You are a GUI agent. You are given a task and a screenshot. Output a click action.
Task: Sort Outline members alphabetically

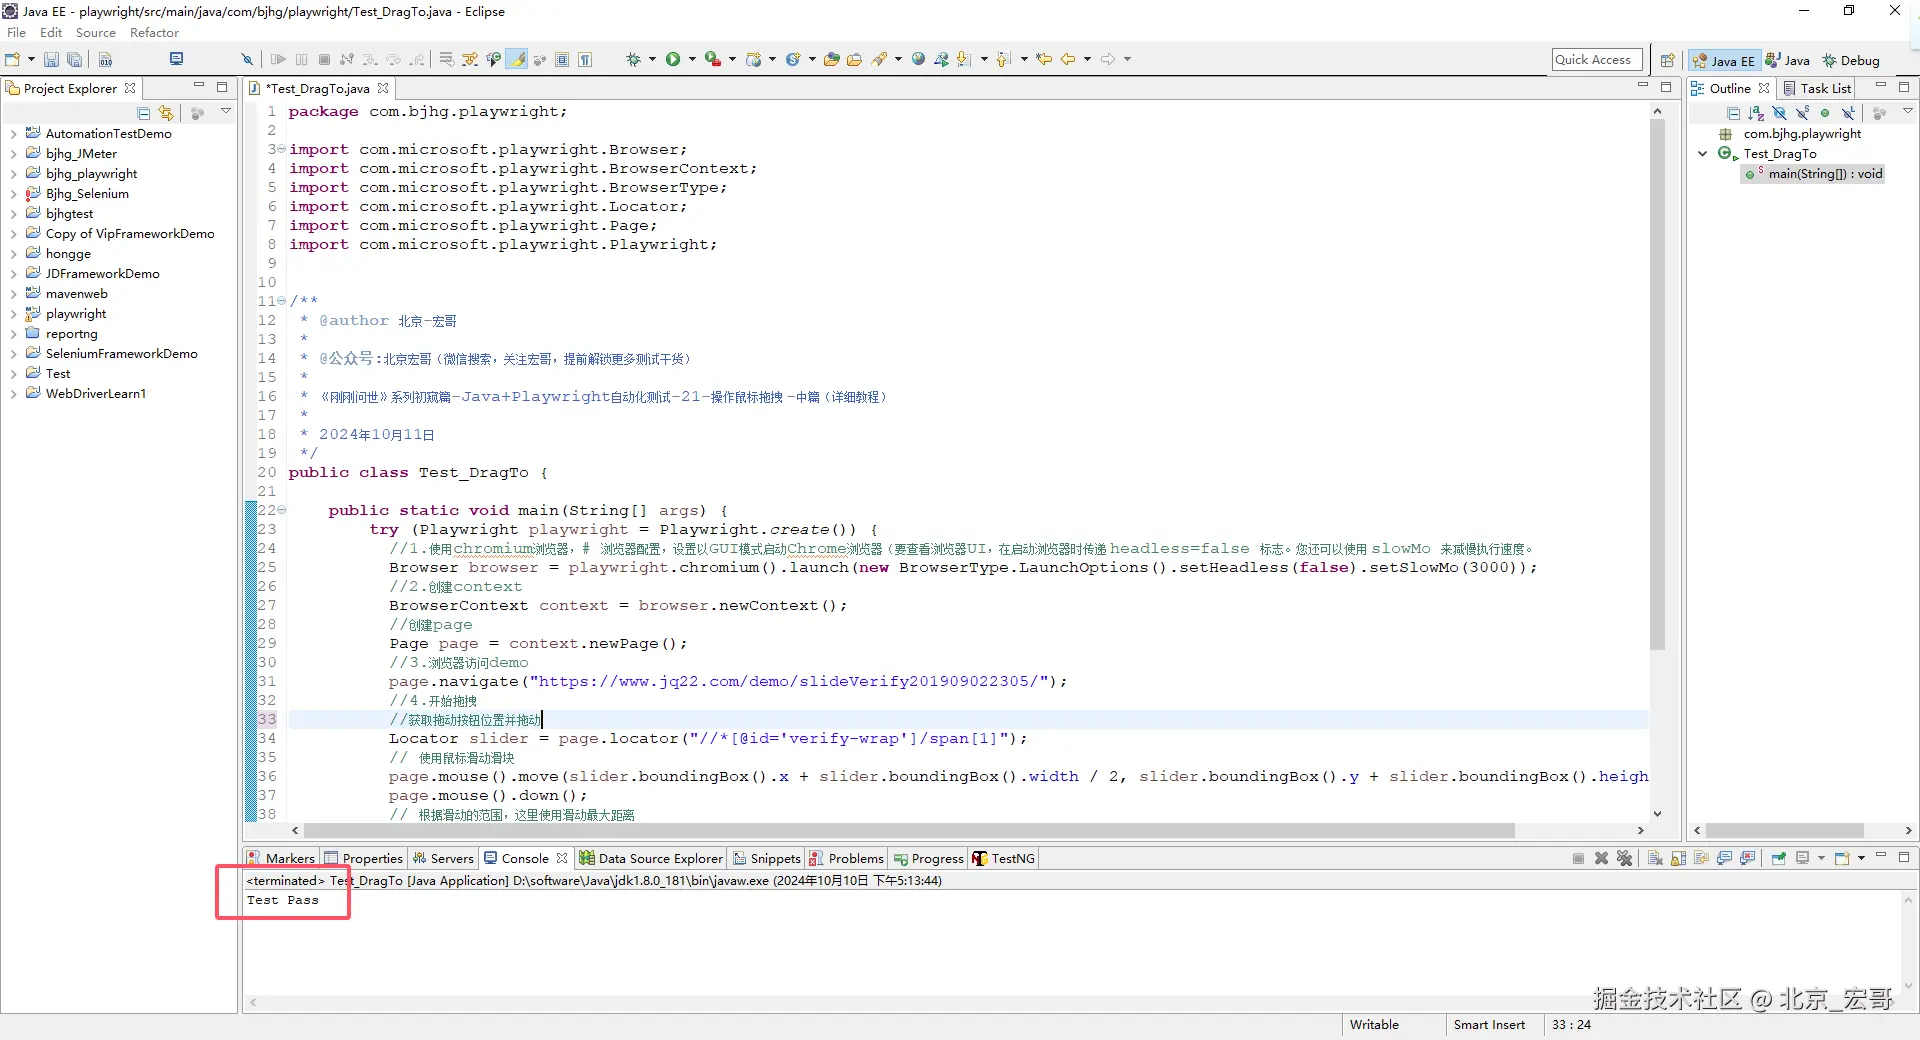(1756, 113)
